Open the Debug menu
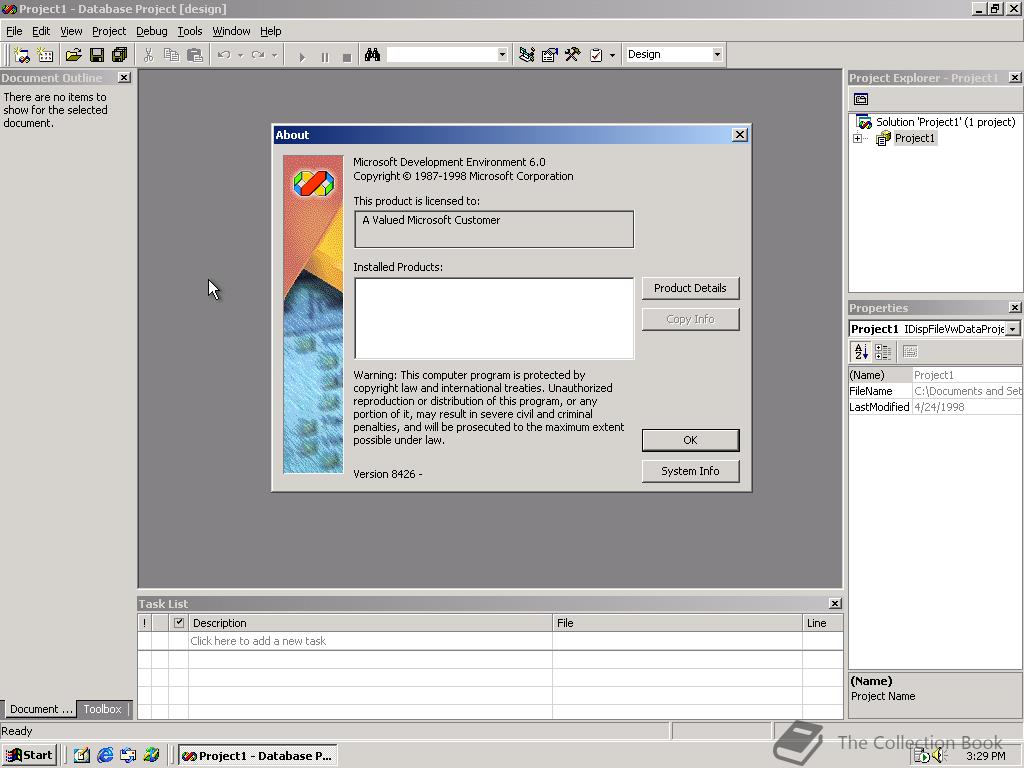Image resolution: width=1024 pixels, height=768 pixels. click(x=152, y=31)
